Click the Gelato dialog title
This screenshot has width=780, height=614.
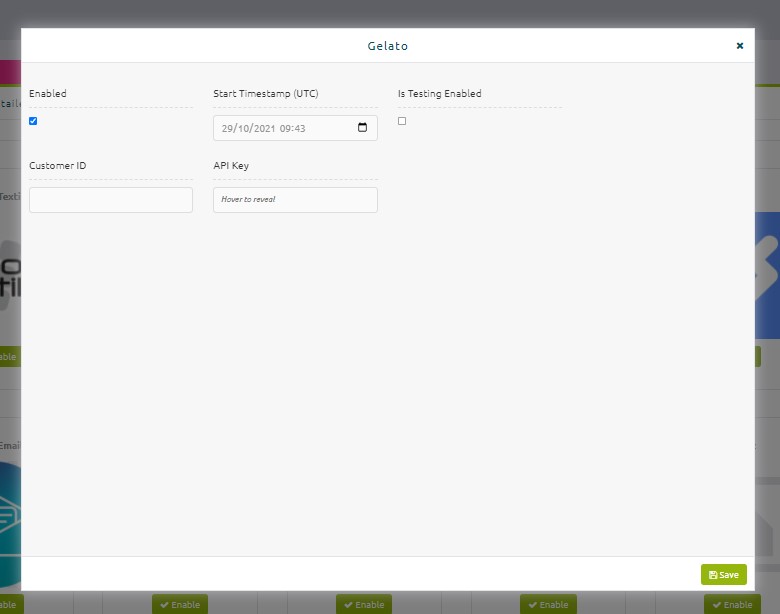388,46
